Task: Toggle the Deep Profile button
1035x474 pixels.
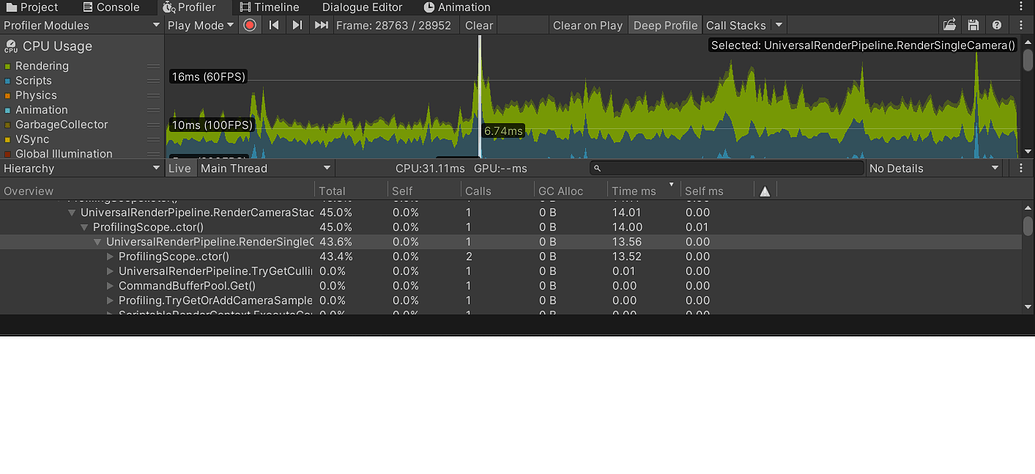Action: coord(665,25)
